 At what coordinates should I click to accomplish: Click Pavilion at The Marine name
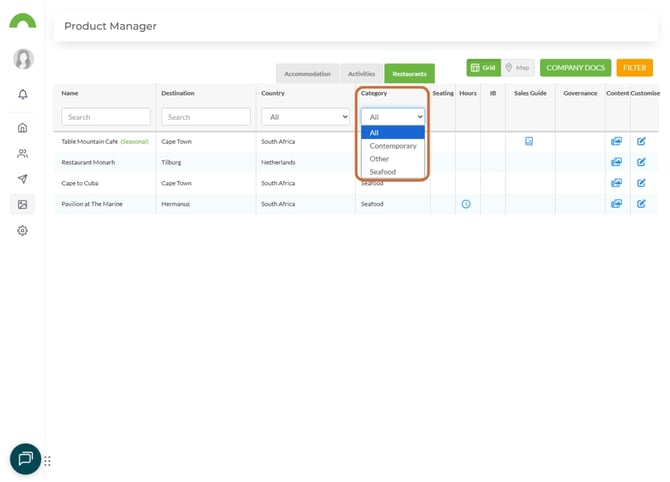click(x=92, y=204)
